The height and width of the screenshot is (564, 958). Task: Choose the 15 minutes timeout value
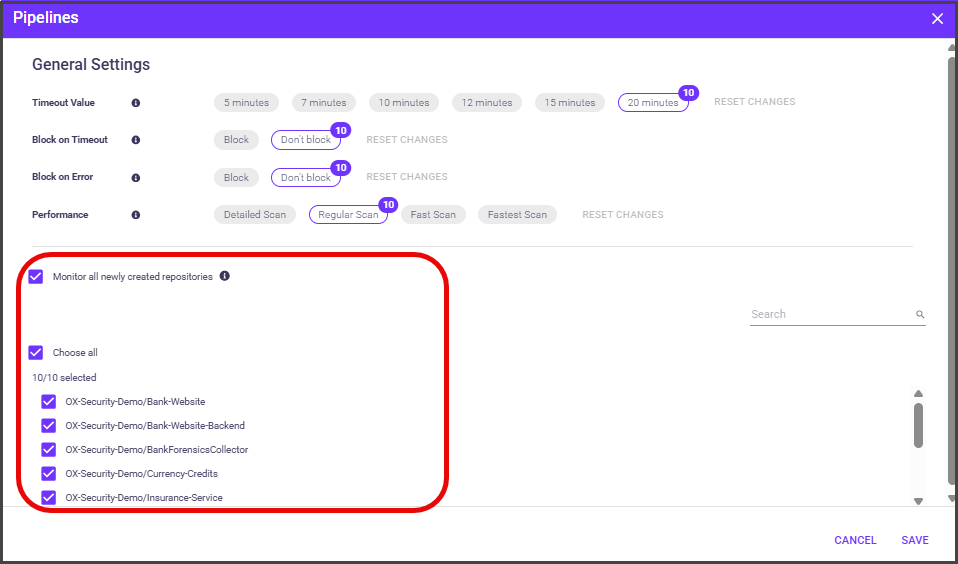pos(570,103)
